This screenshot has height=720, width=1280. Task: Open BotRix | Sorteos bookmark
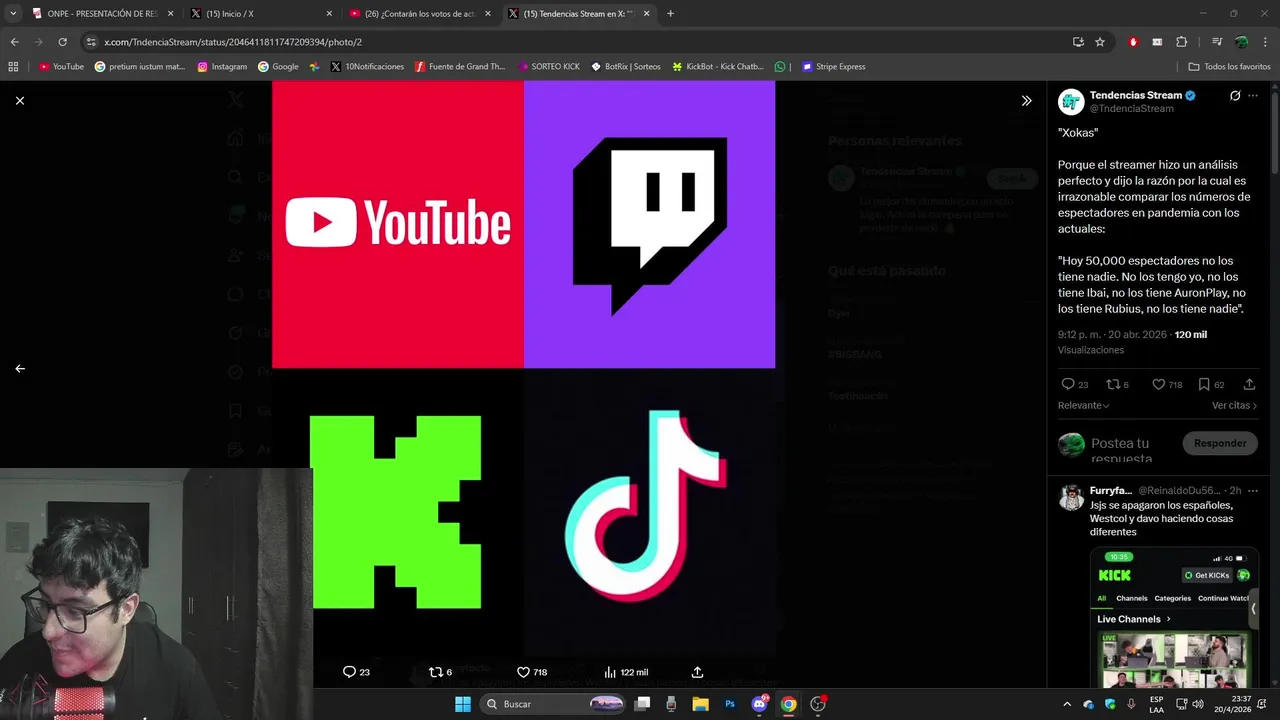pos(626,66)
